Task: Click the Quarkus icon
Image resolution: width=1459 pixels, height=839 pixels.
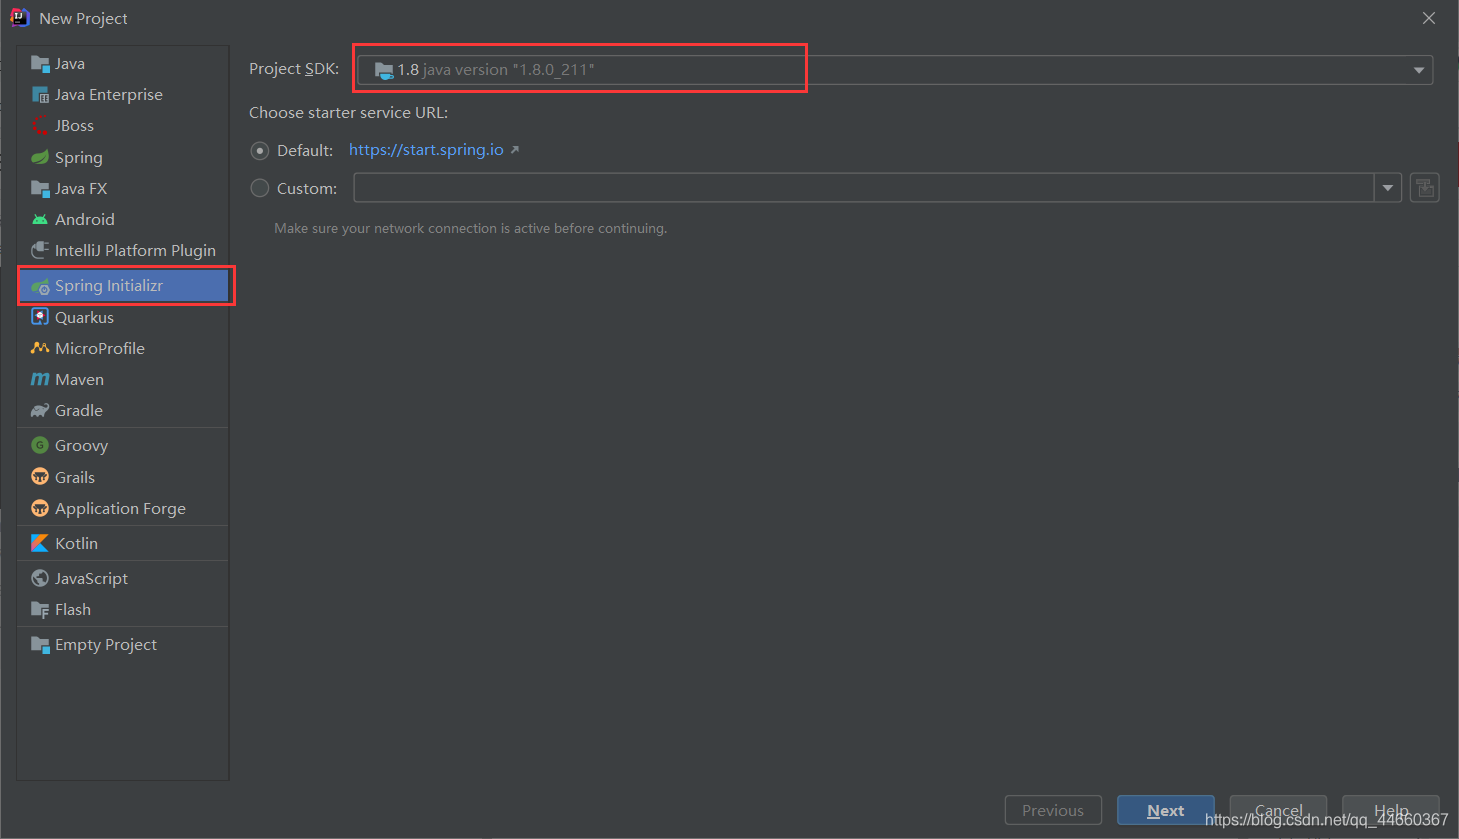Action: [x=40, y=317]
